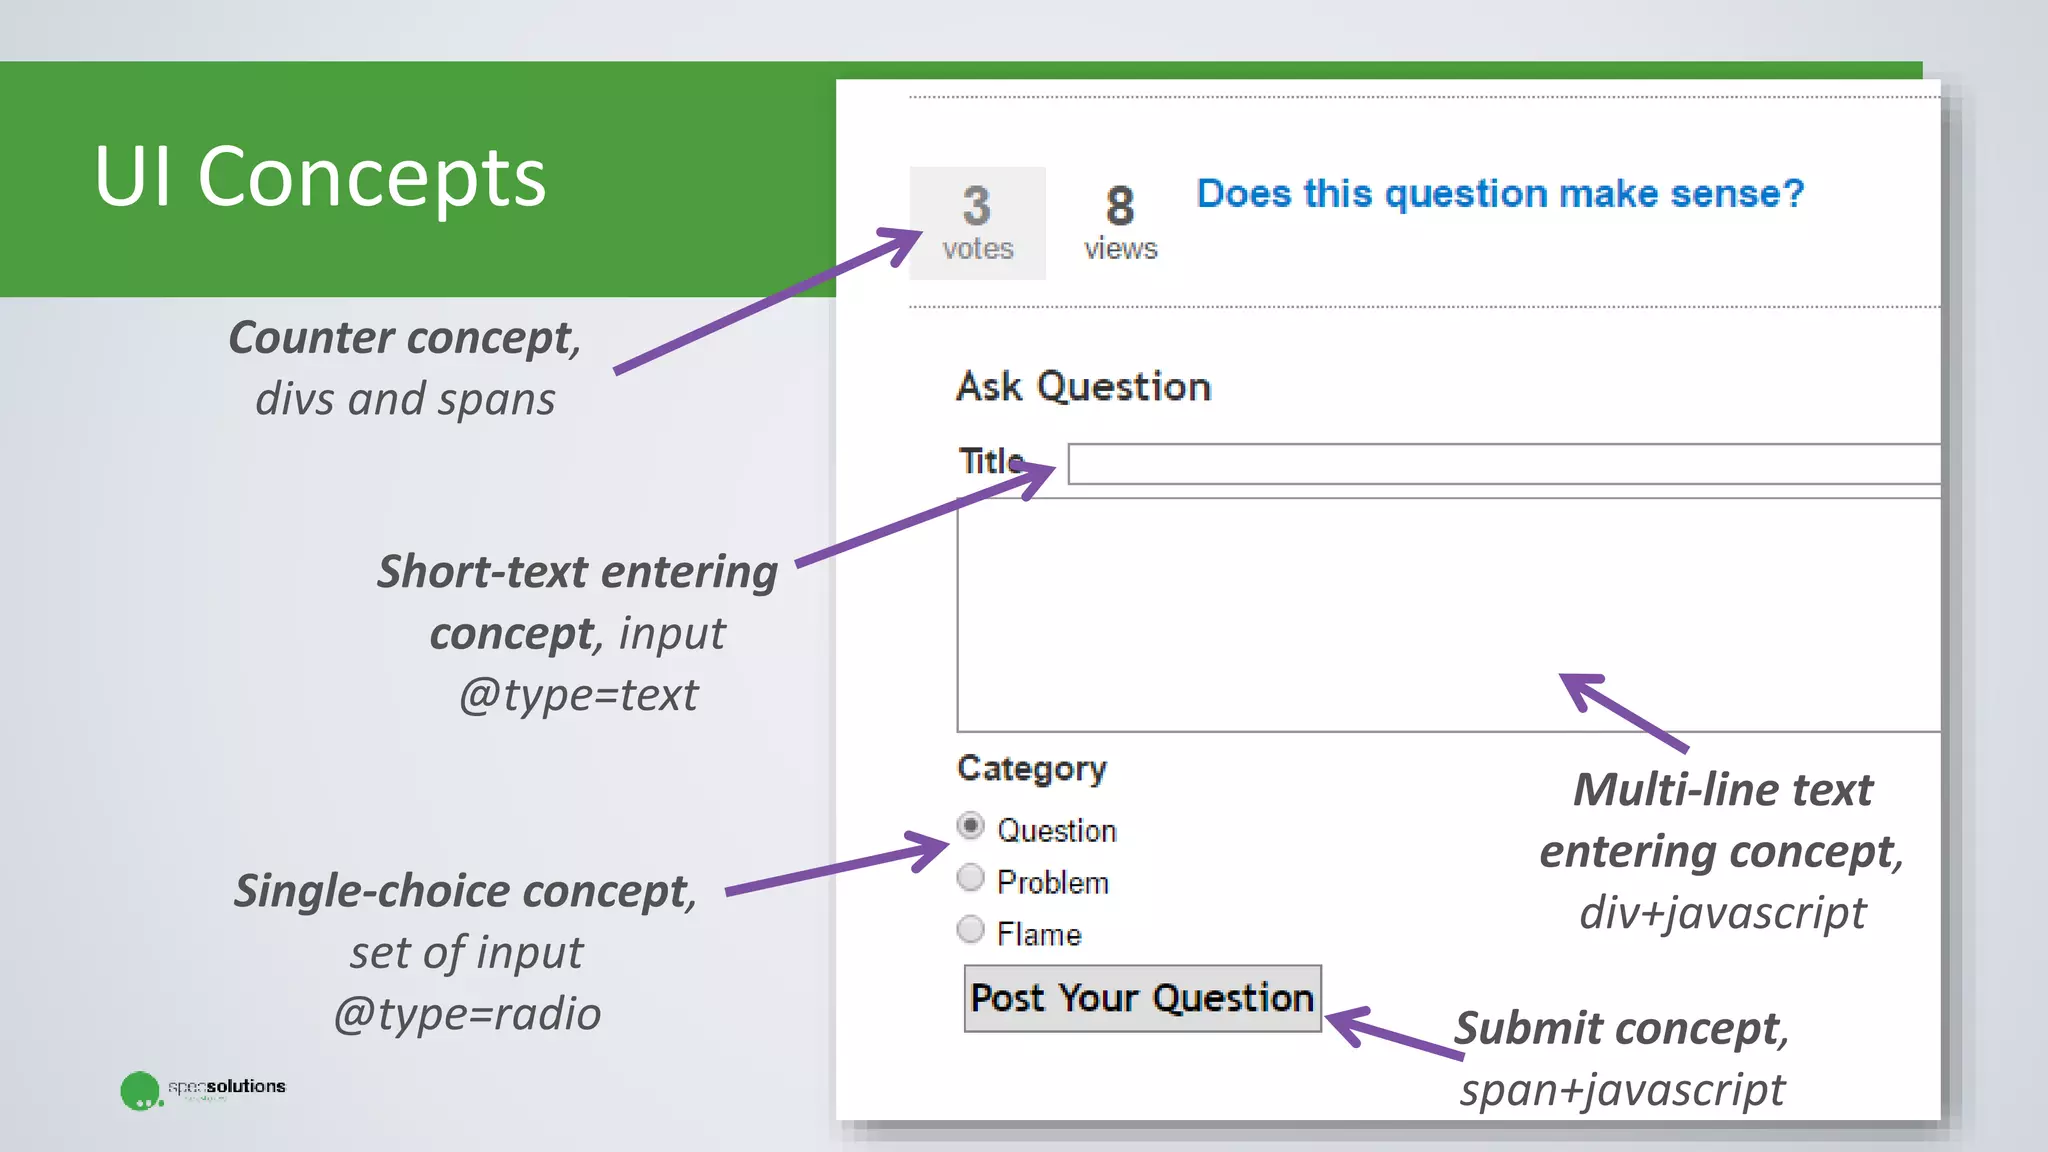The height and width of the screenshot is (1152, 2048).
Task: Click the specsolutions logo
Action: [203, 1090]
